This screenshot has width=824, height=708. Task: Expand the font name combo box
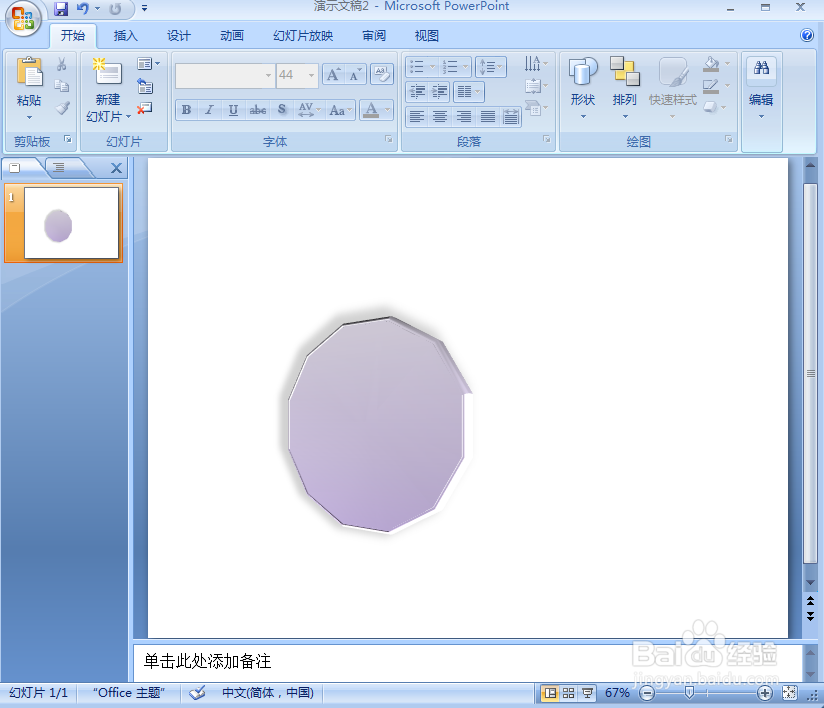click(268, 75)
